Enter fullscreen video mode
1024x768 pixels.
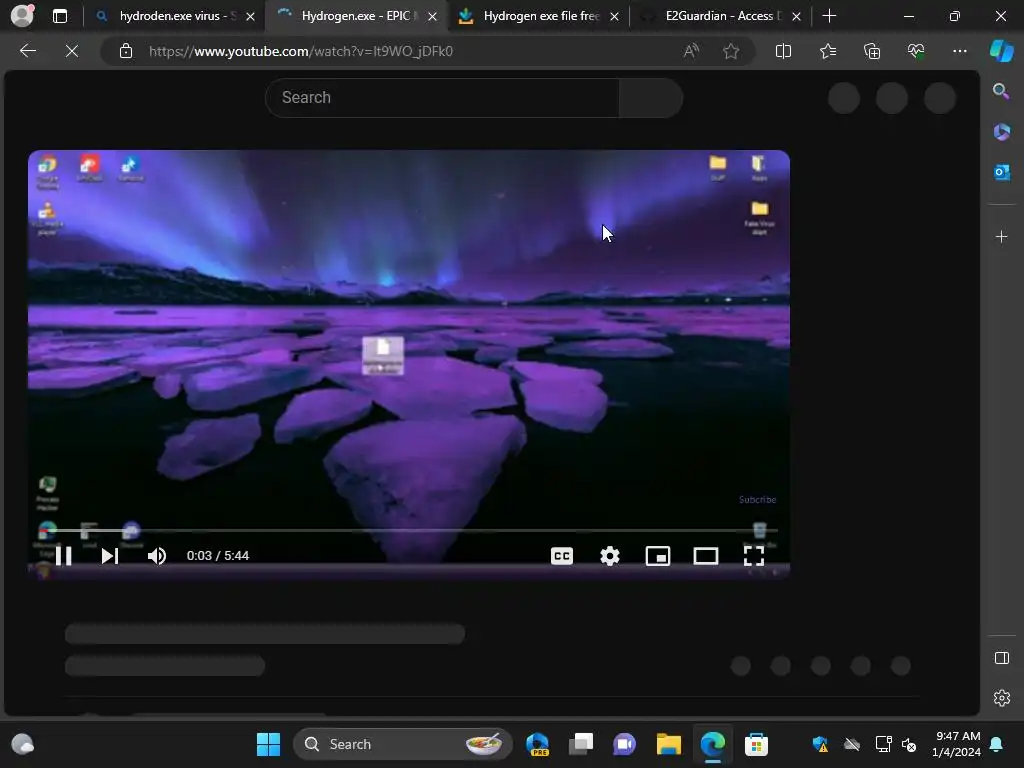(x=754, y=556)
